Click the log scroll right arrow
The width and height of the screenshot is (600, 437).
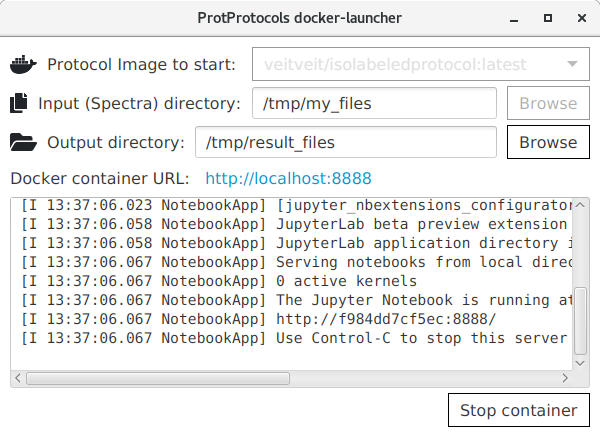[565, 378]
